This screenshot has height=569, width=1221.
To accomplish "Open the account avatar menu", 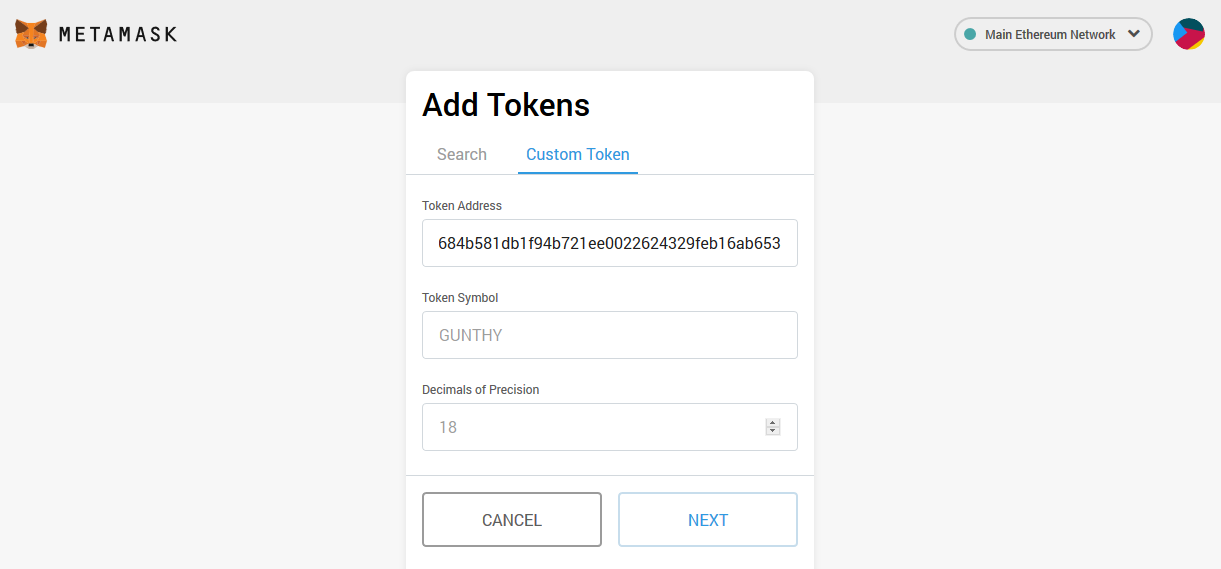I will point(1188,34).
